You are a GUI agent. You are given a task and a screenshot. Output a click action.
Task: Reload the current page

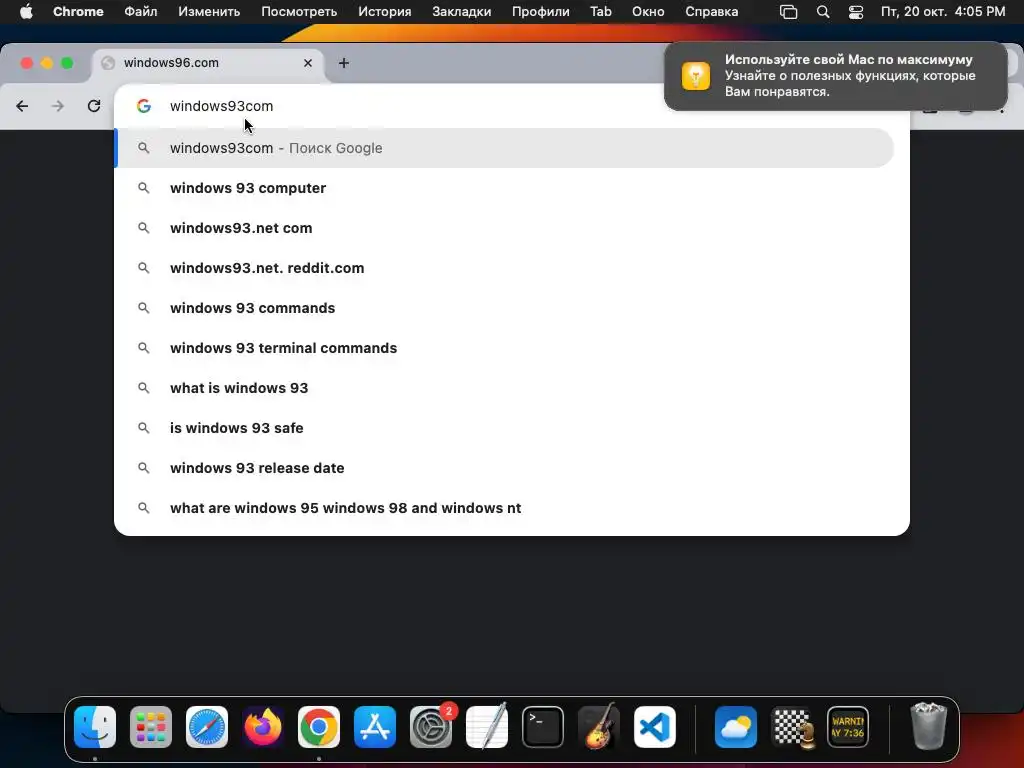pyautogui.click(x=94, y=106)
